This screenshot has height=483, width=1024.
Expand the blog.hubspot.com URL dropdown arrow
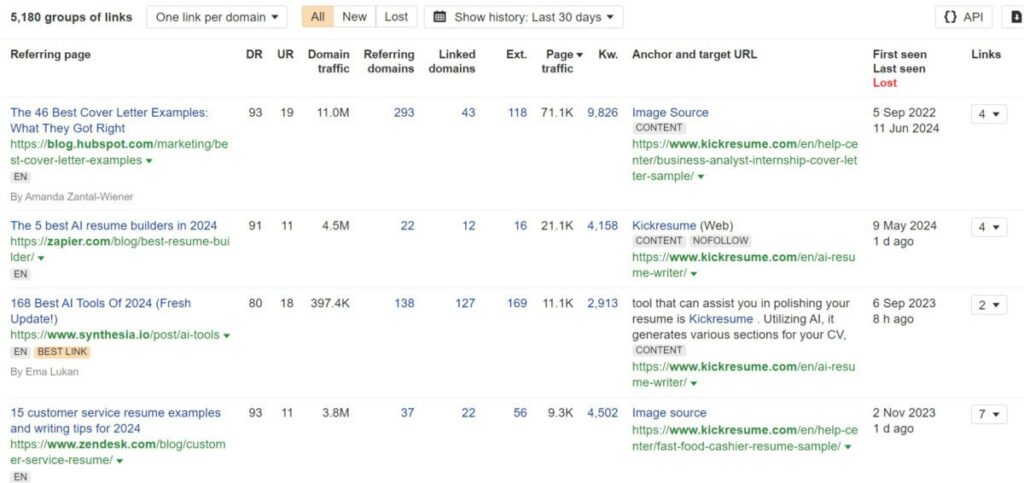click(x=149, y=161)
